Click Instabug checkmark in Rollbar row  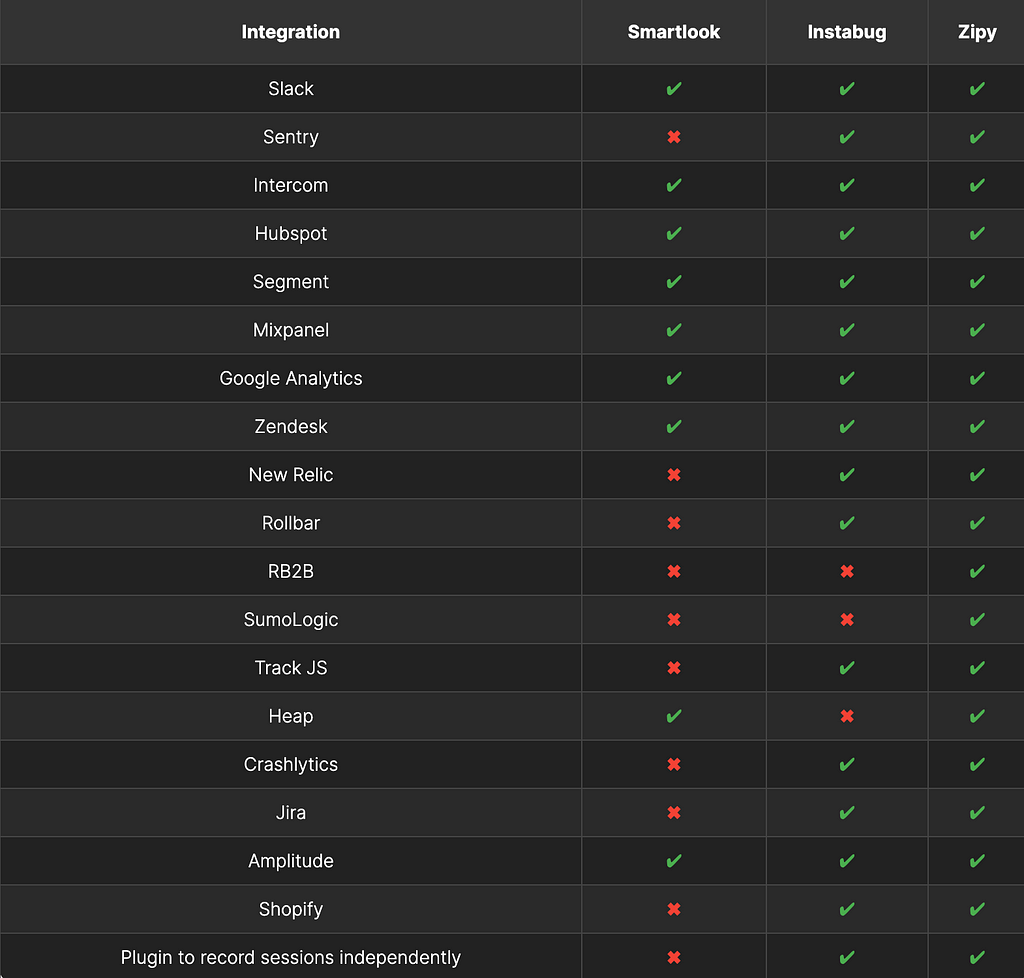846,523
